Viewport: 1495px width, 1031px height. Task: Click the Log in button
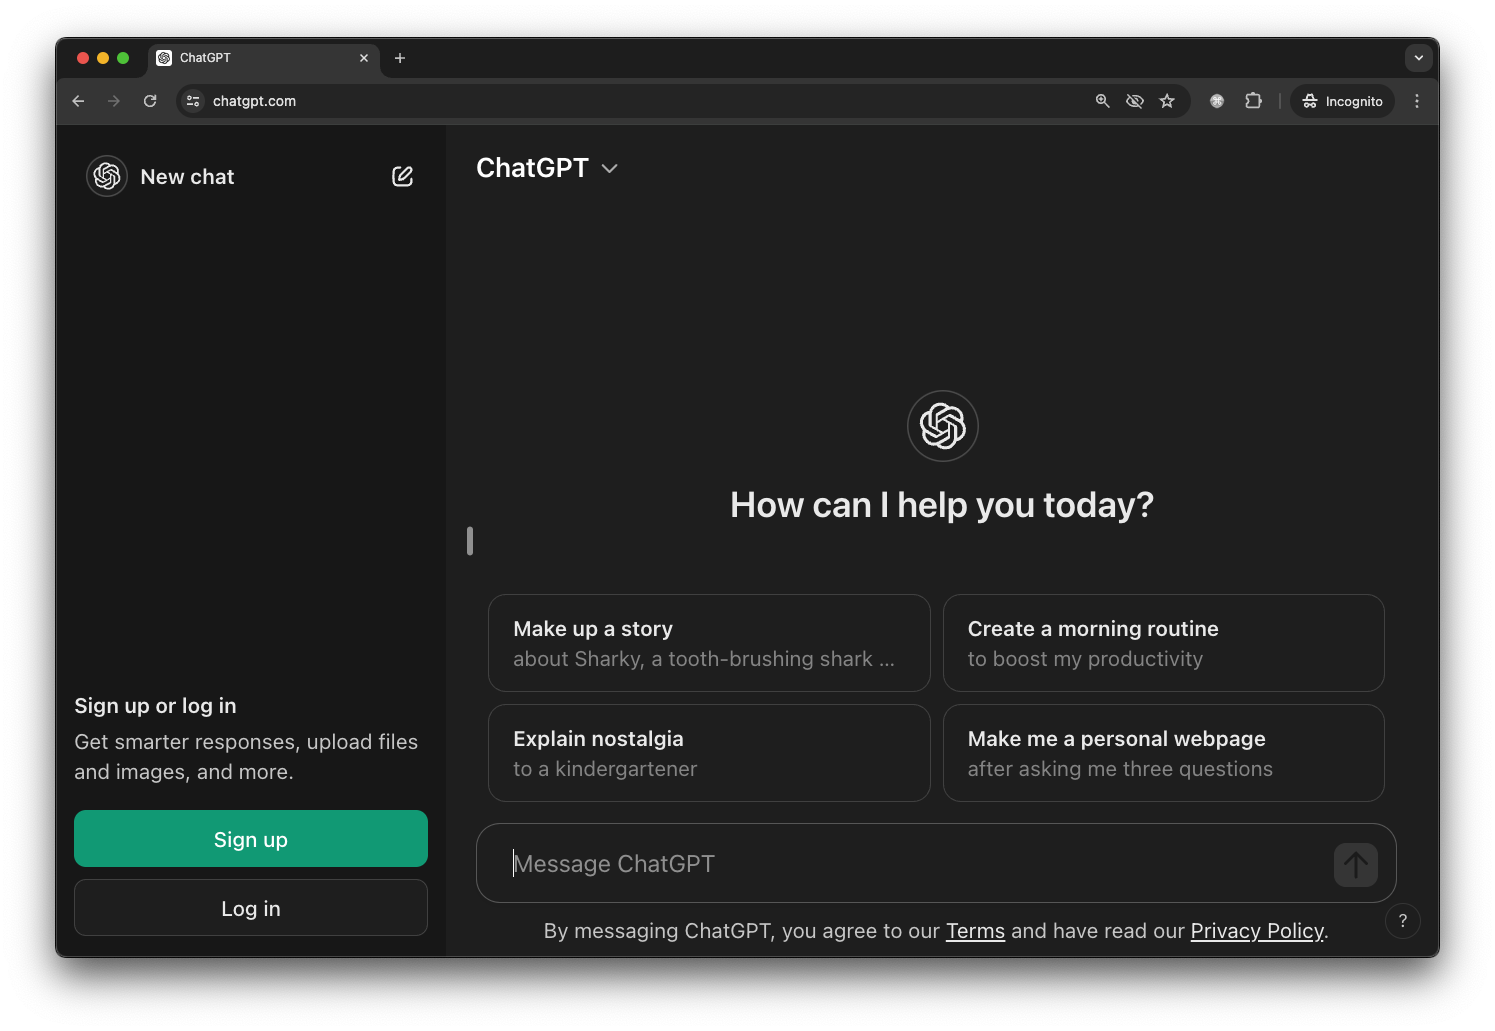pos(251,908)
